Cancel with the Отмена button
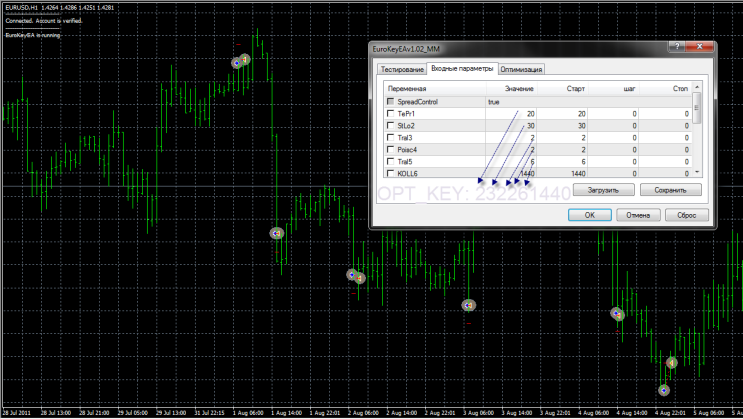The width and height of the screenshot is (743, 419). [638, 215]
